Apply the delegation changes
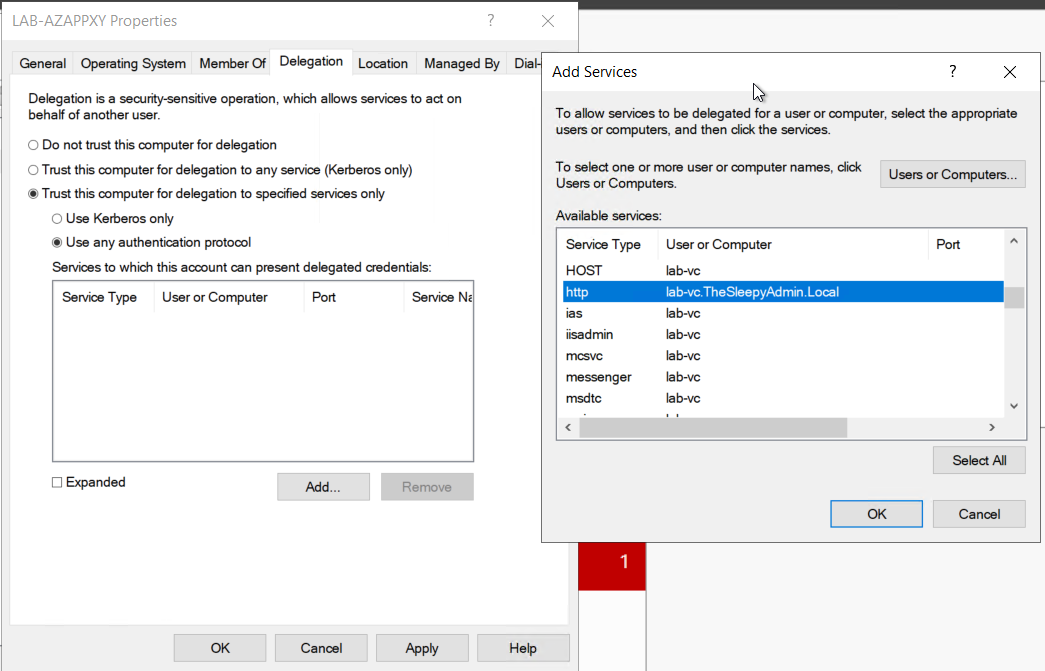Screen dimensions: 1045x671 click(422, 648)
